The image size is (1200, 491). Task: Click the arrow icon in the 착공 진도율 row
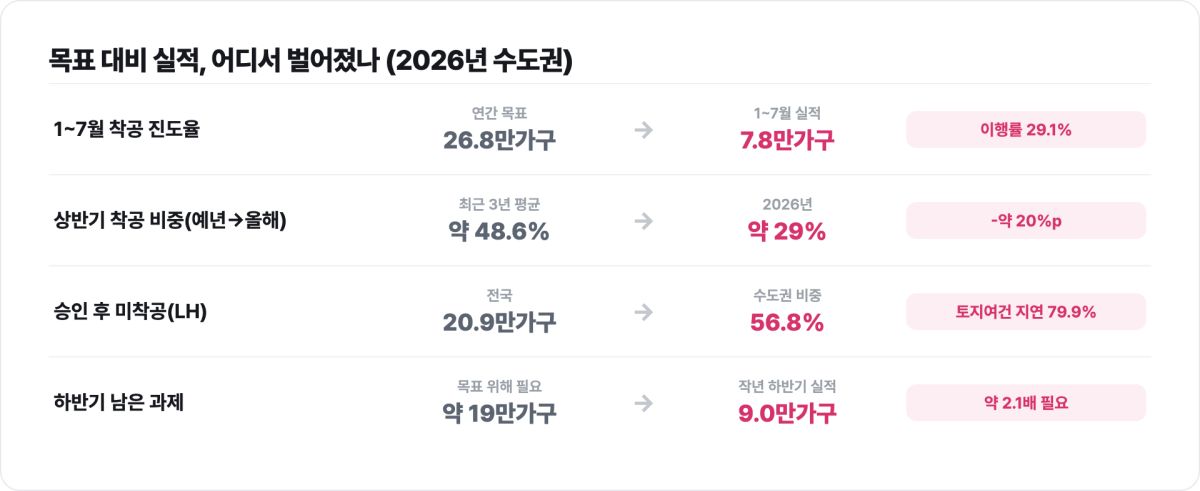coord(643,130)
